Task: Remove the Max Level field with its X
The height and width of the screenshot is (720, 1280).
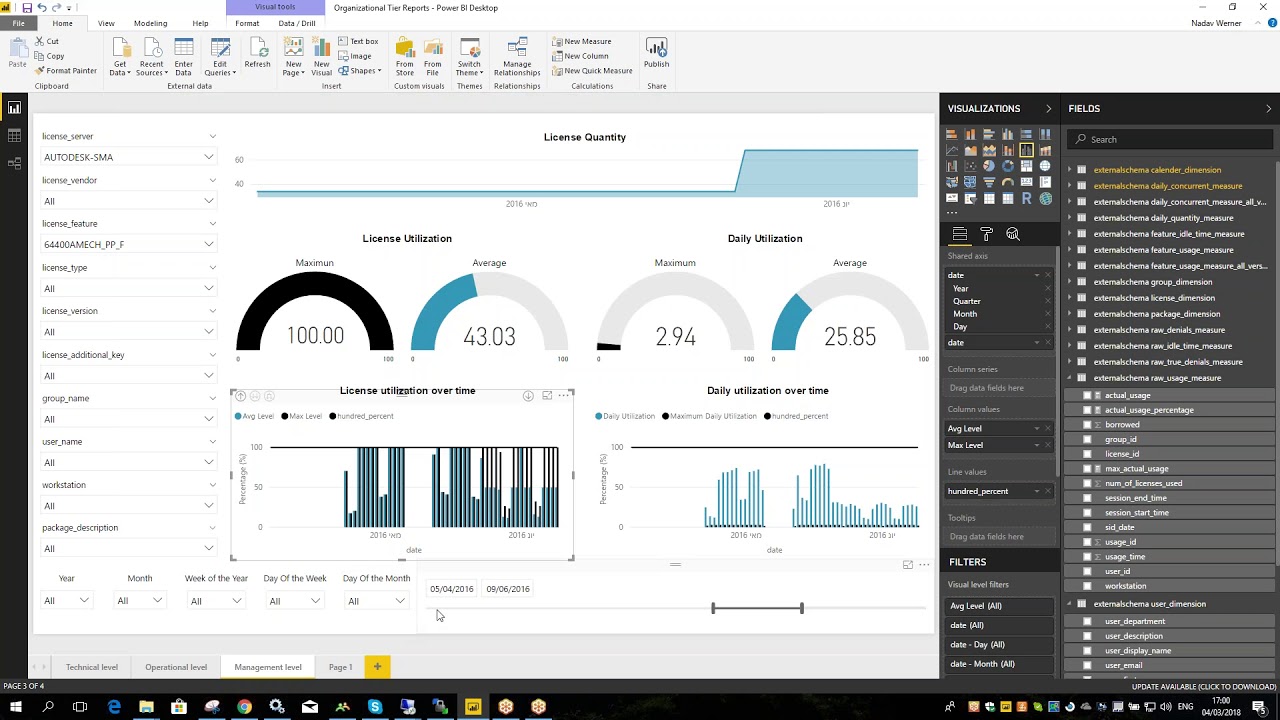Action: 1049,445
